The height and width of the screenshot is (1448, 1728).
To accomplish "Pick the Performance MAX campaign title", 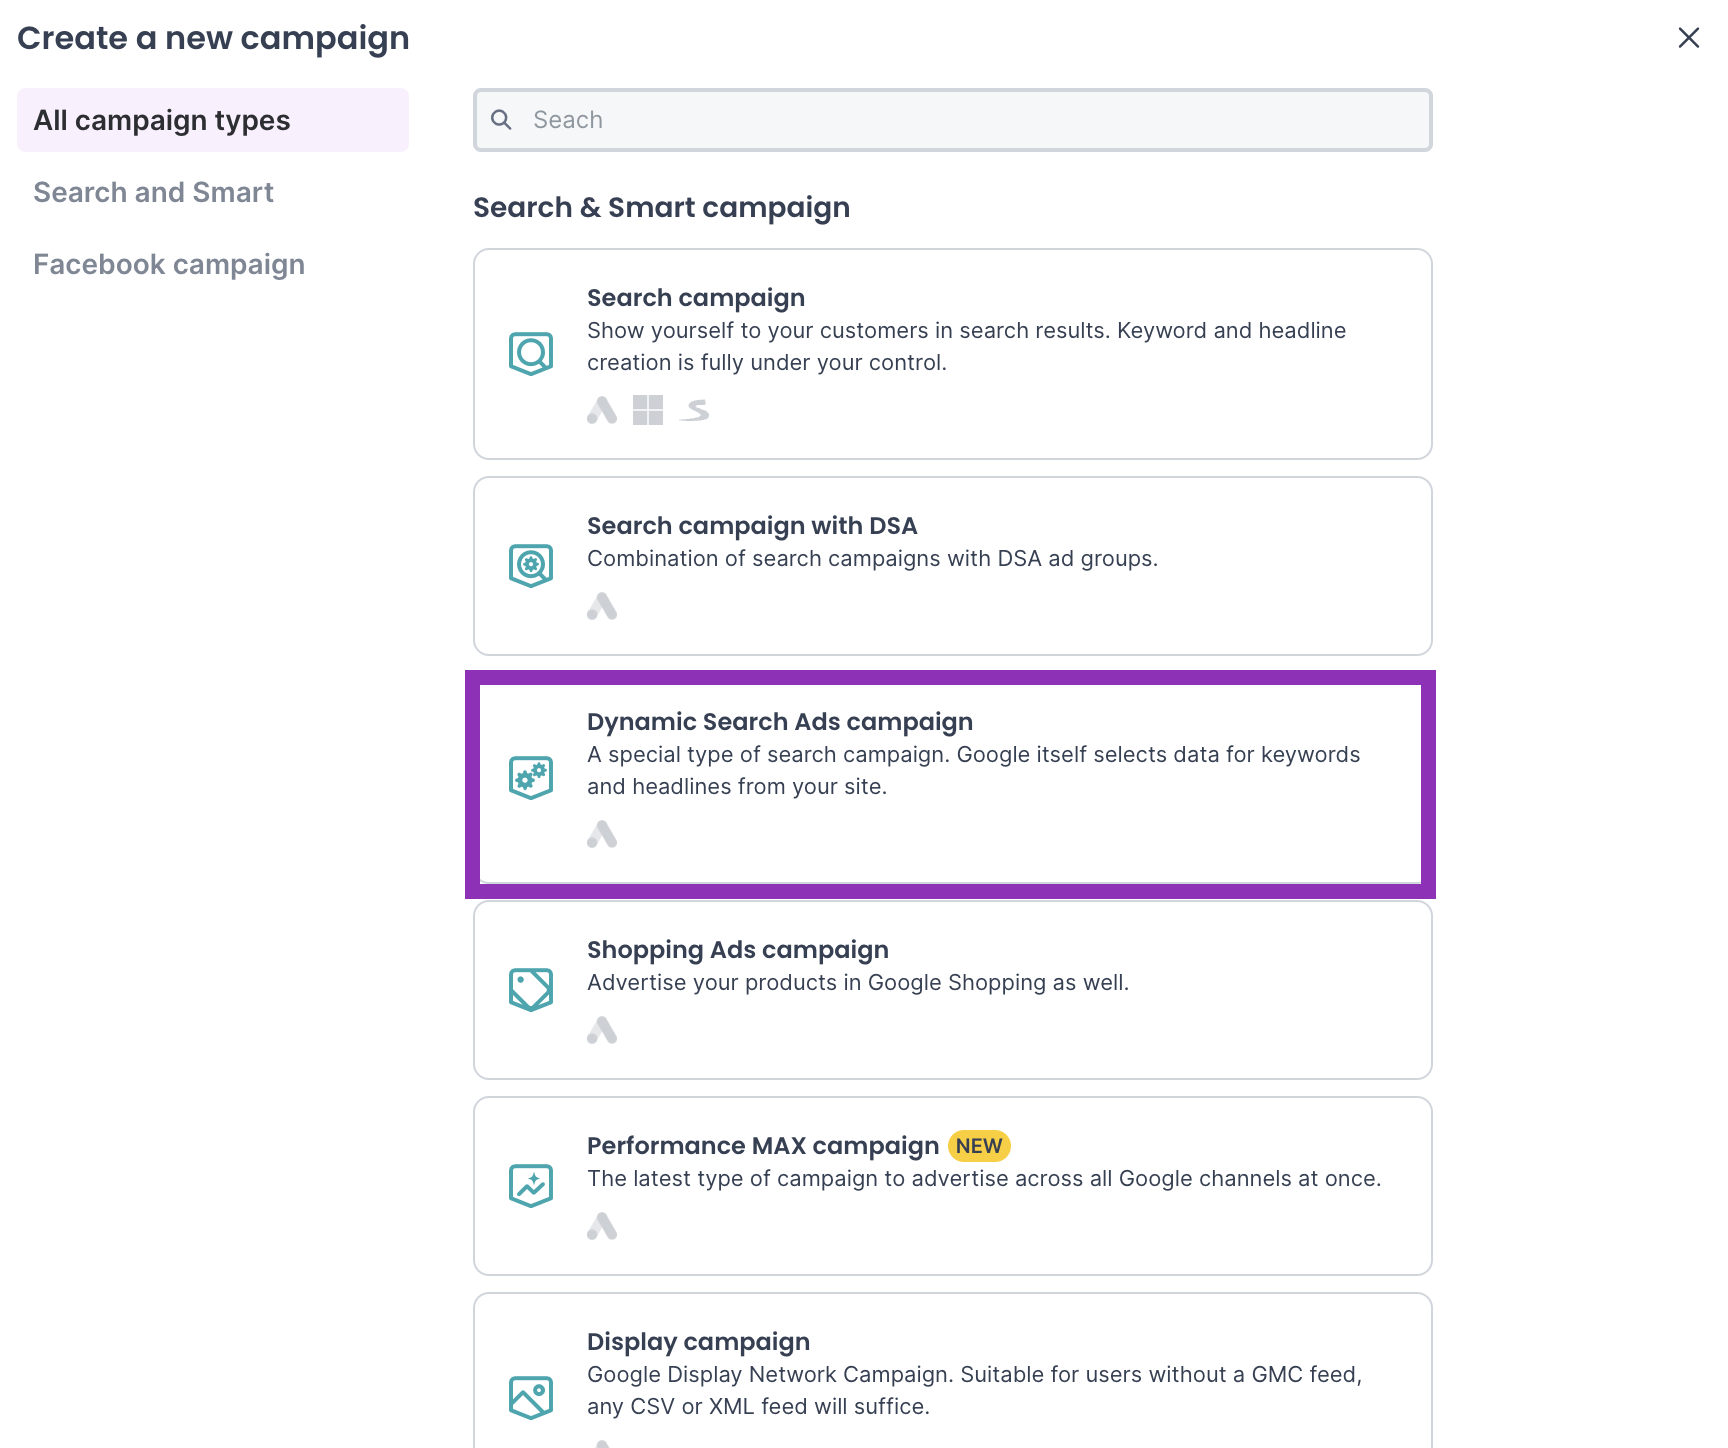I will (x=763, y=1146).
